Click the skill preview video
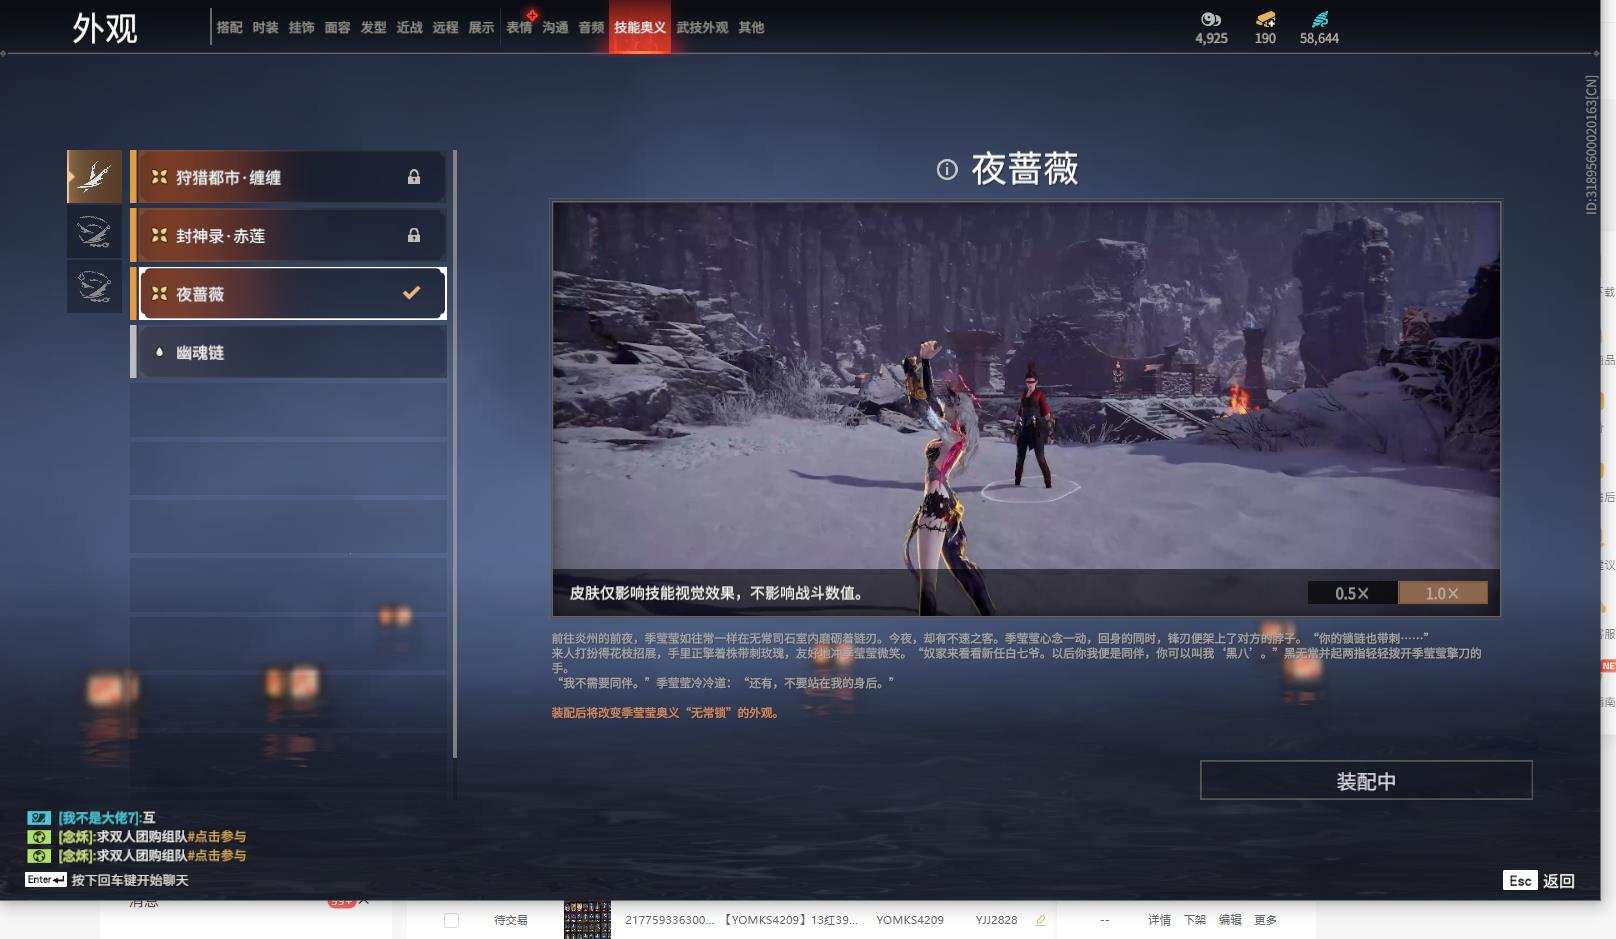Viewport: 1616px width, 939px height. pyautogui.click(x=1026, y=409)
